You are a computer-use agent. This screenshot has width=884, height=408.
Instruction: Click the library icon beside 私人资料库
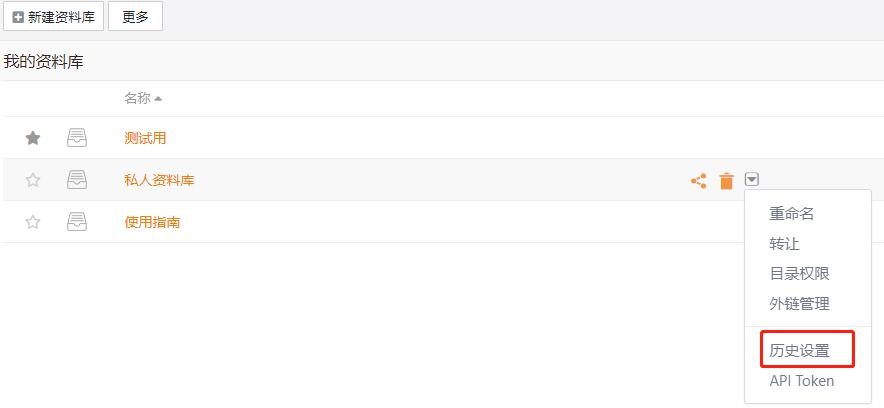[77, 180]
